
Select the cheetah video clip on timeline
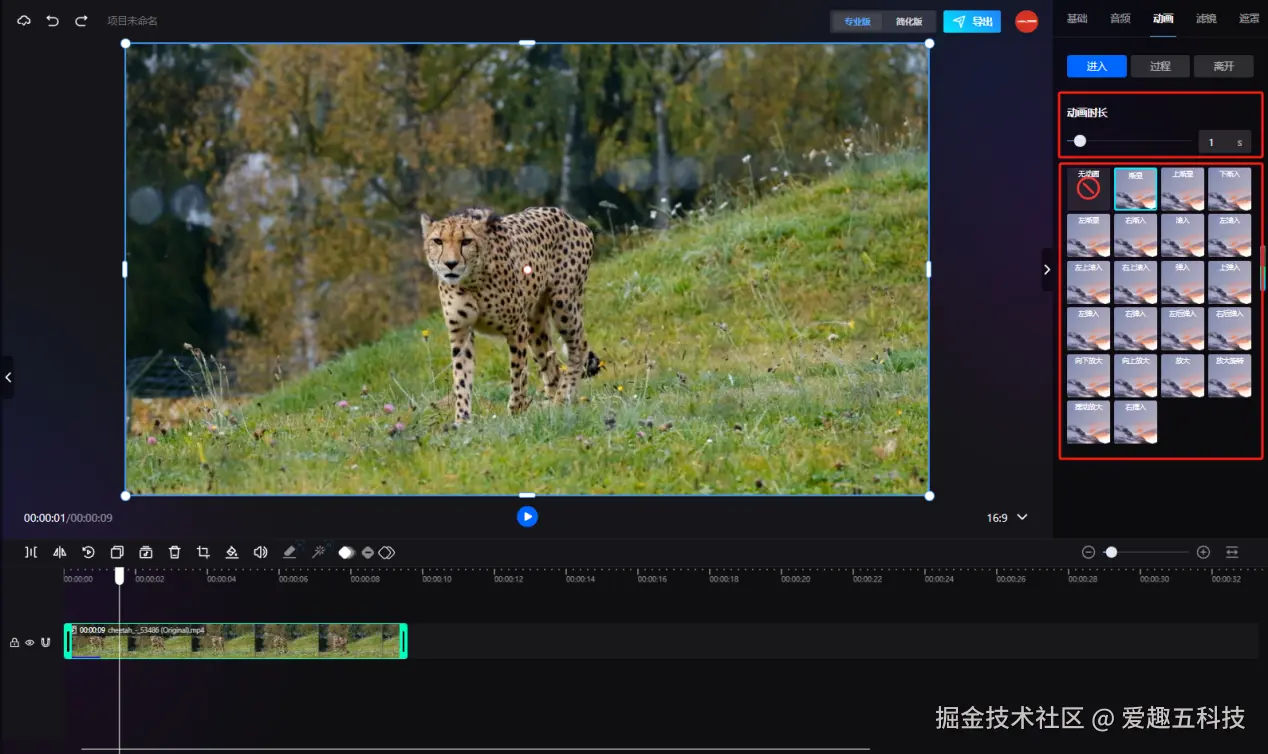tap(236, 641)
